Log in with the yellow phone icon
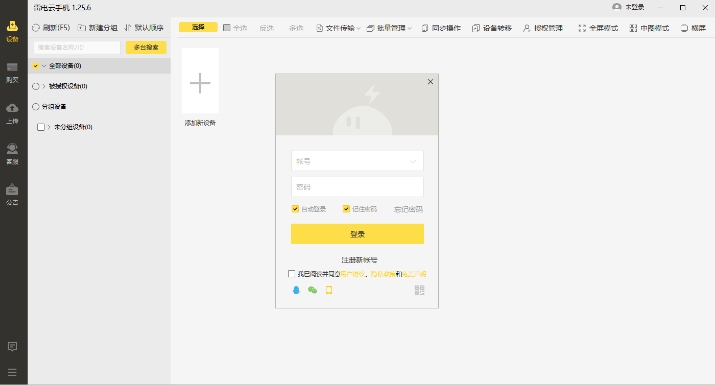 tap(329, 290)
